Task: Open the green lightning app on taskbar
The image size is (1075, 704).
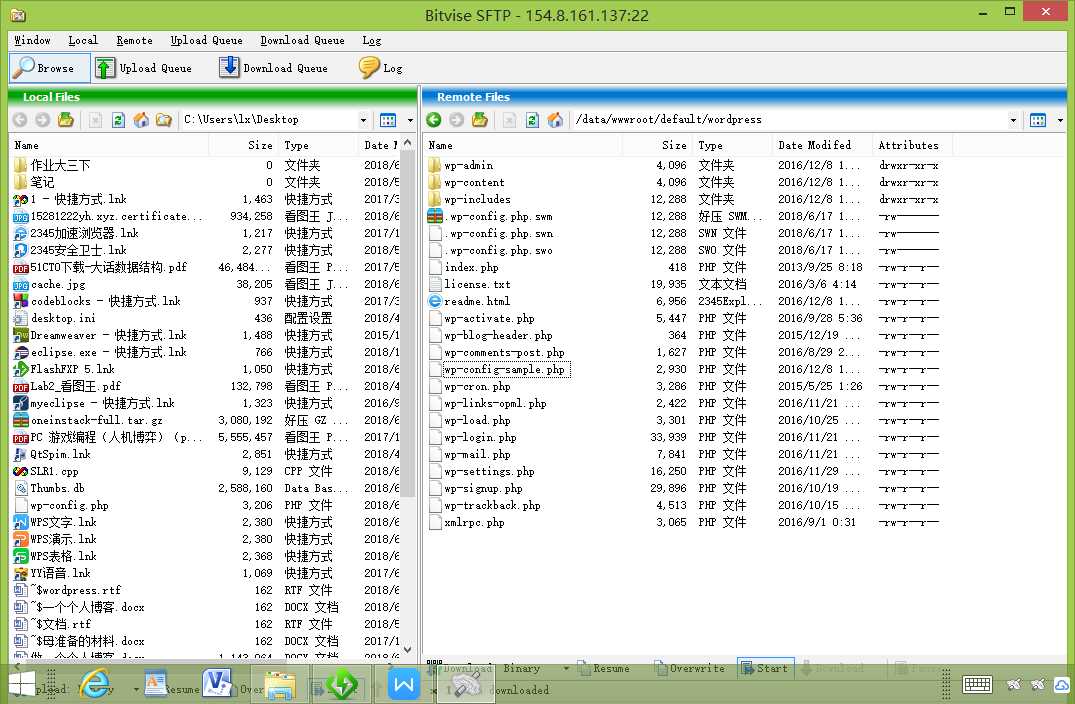Action: 341,684
